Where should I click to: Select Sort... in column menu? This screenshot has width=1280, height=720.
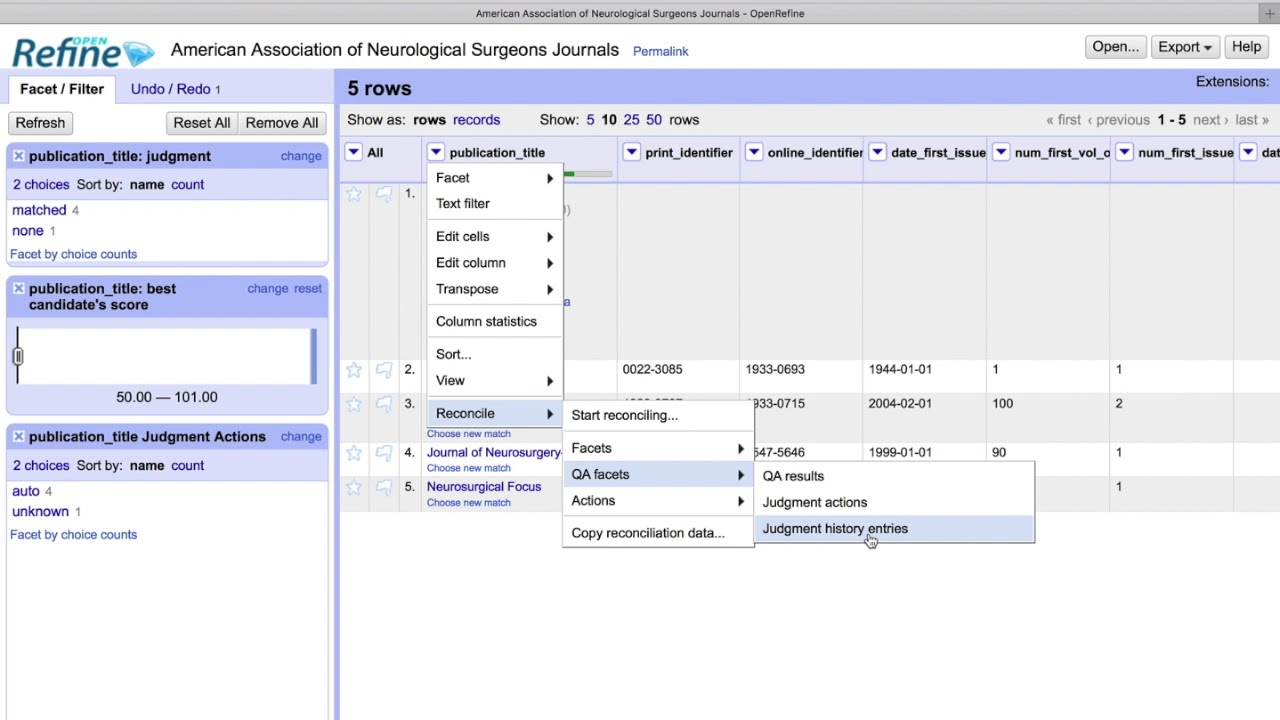[495, 354]
